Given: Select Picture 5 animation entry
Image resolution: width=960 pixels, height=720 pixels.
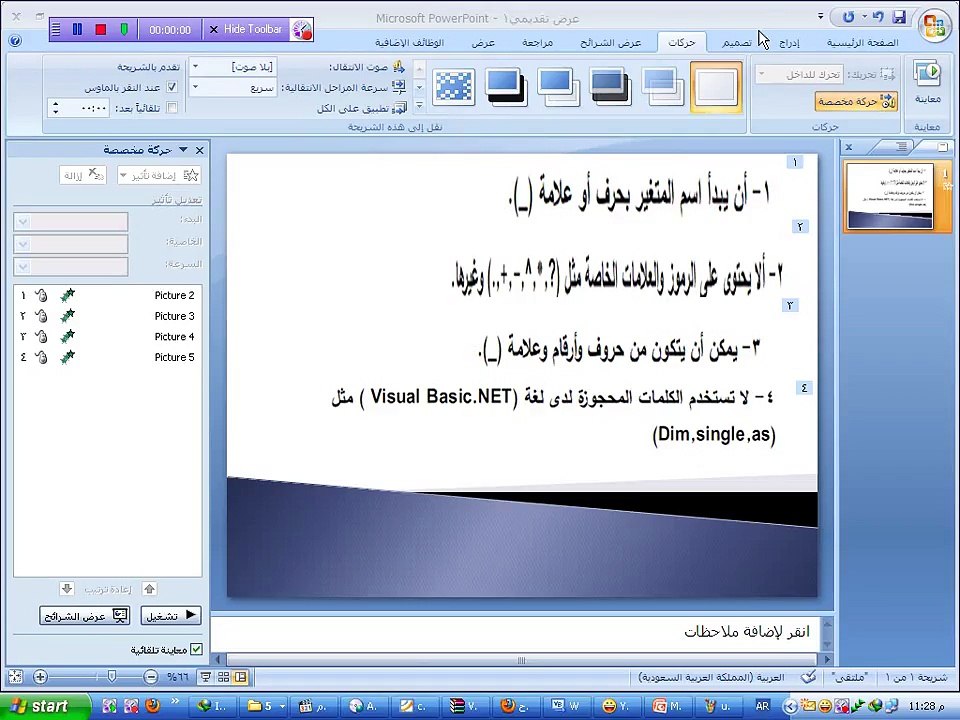Looking at the screenshot, I should point(108,357).
